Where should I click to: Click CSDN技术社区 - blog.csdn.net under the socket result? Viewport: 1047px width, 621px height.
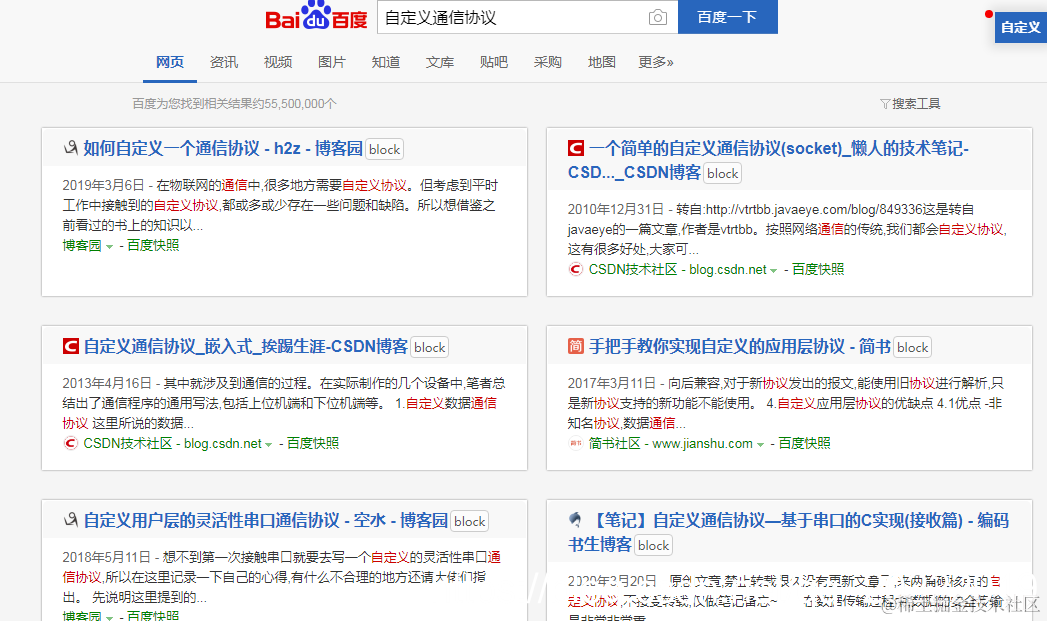coord(677,269)
